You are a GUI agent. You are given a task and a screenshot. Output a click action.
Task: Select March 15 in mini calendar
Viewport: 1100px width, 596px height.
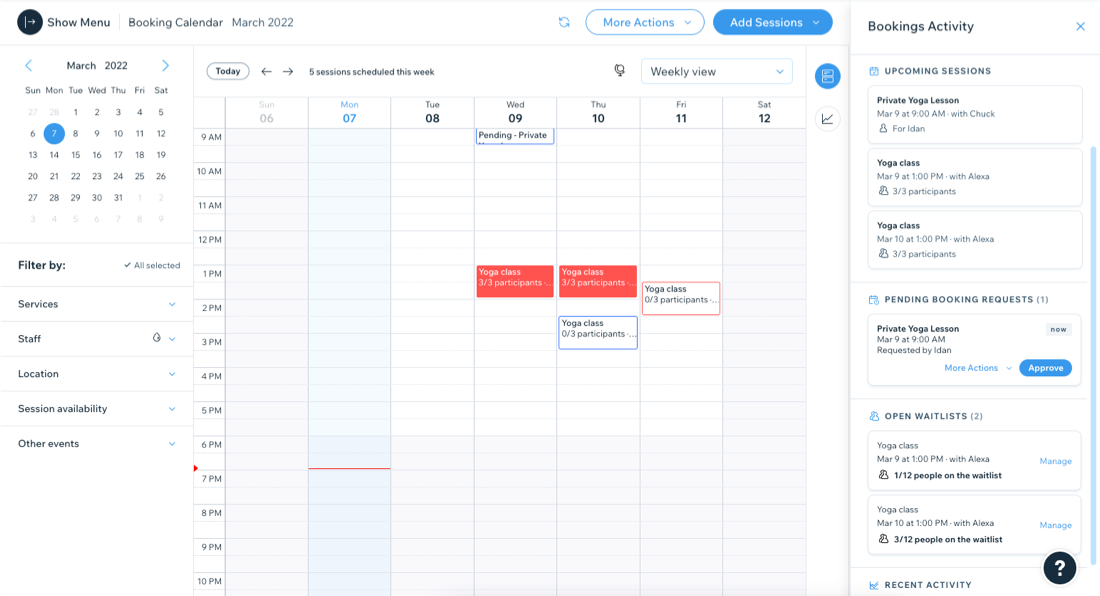click(76, 155)
